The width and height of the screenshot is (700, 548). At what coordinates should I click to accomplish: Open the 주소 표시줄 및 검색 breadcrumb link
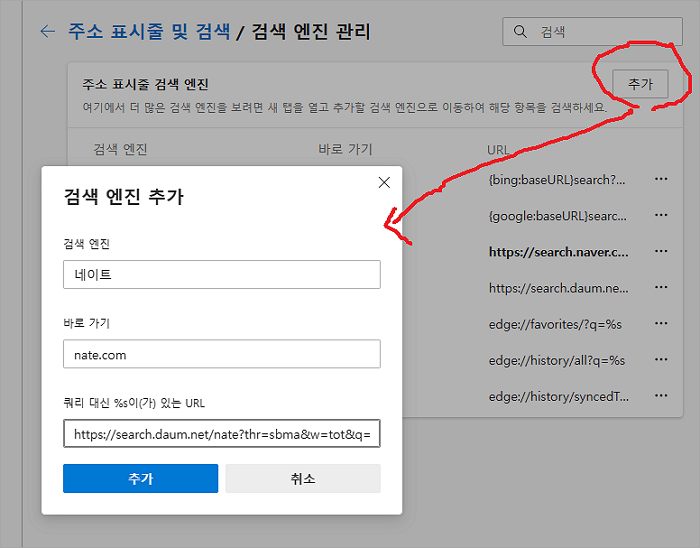(148, 32)
